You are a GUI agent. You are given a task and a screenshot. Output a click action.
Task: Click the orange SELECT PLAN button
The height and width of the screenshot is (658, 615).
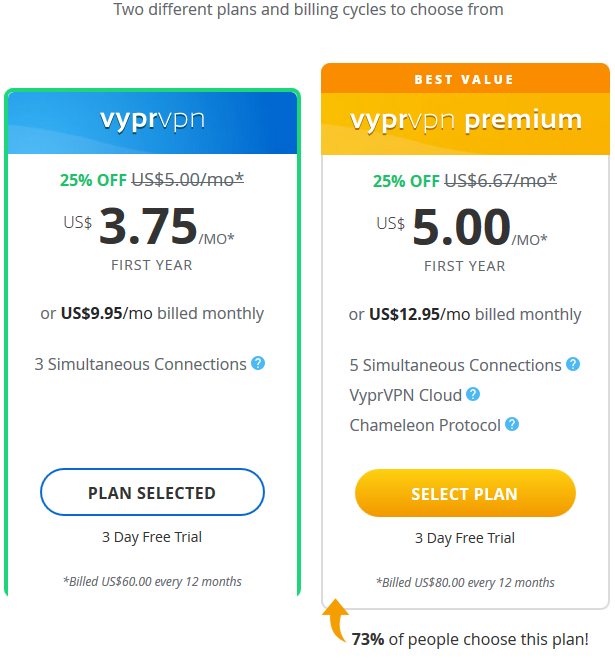[465, 493]
